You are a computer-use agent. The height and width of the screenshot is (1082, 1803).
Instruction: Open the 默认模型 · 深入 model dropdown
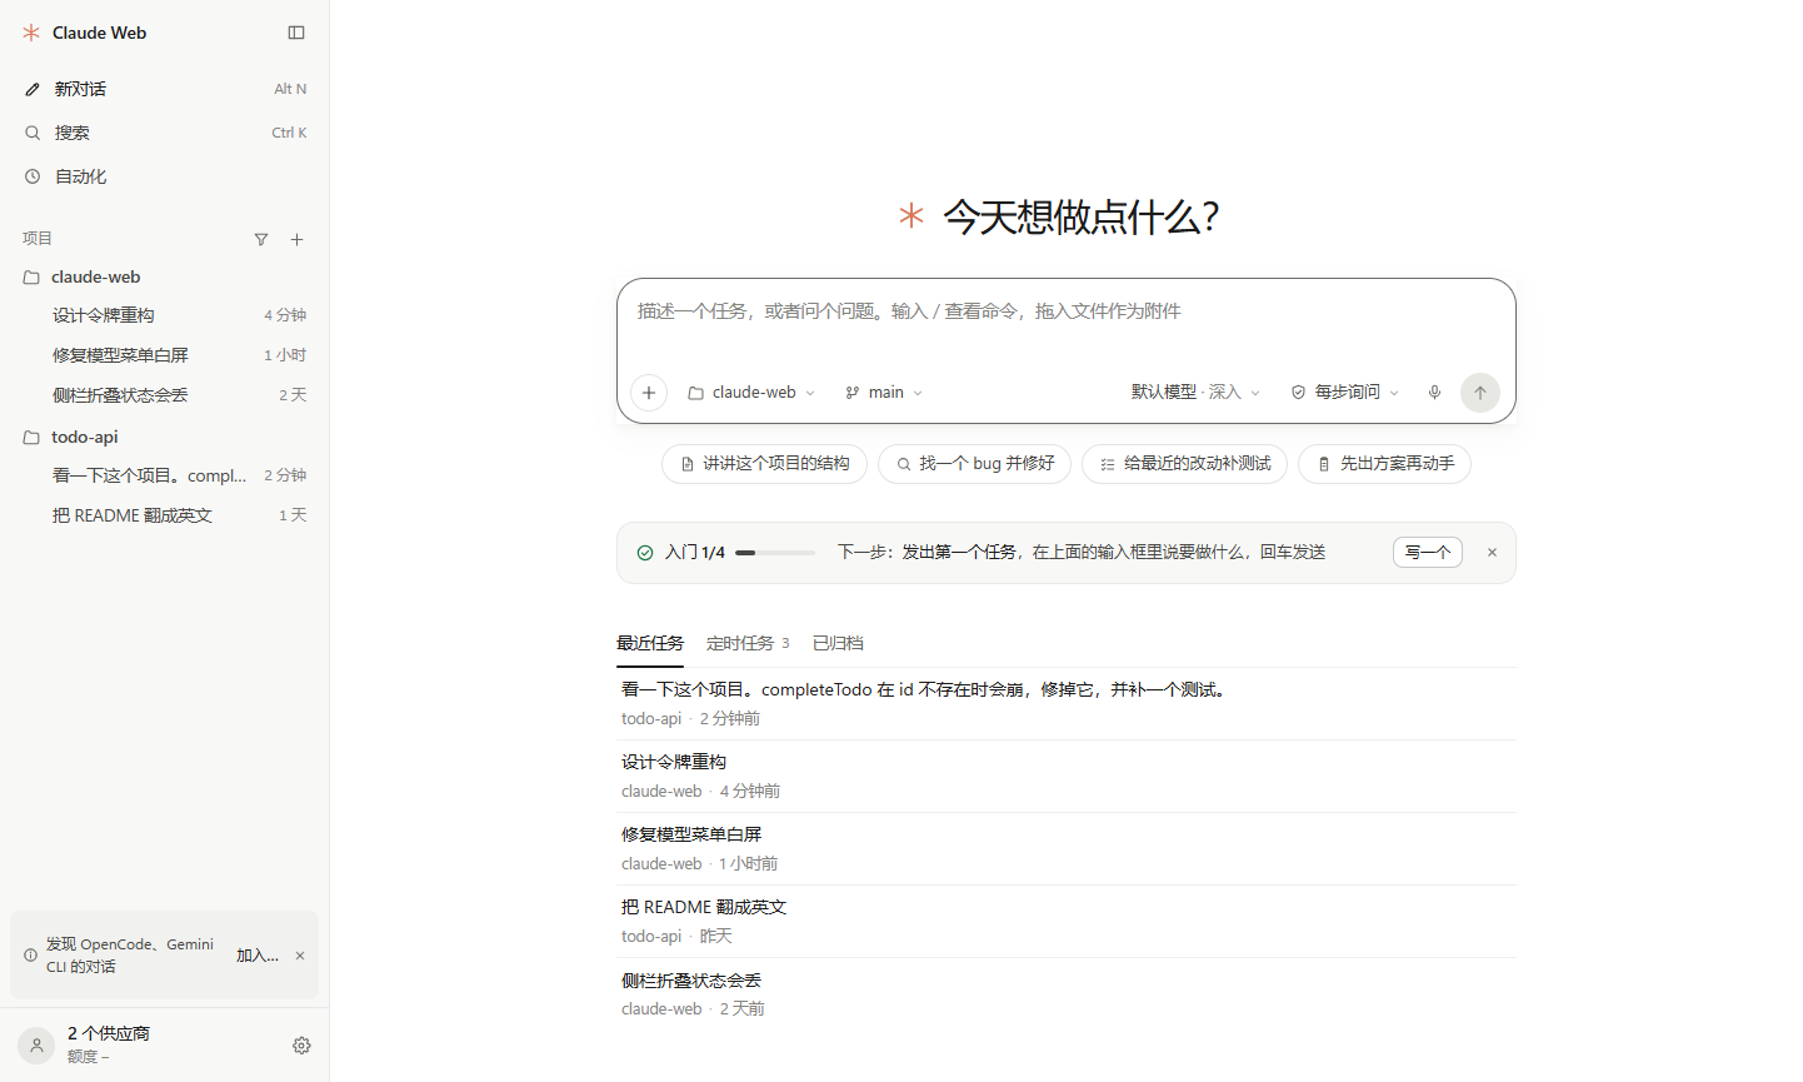click(1195, 393)
